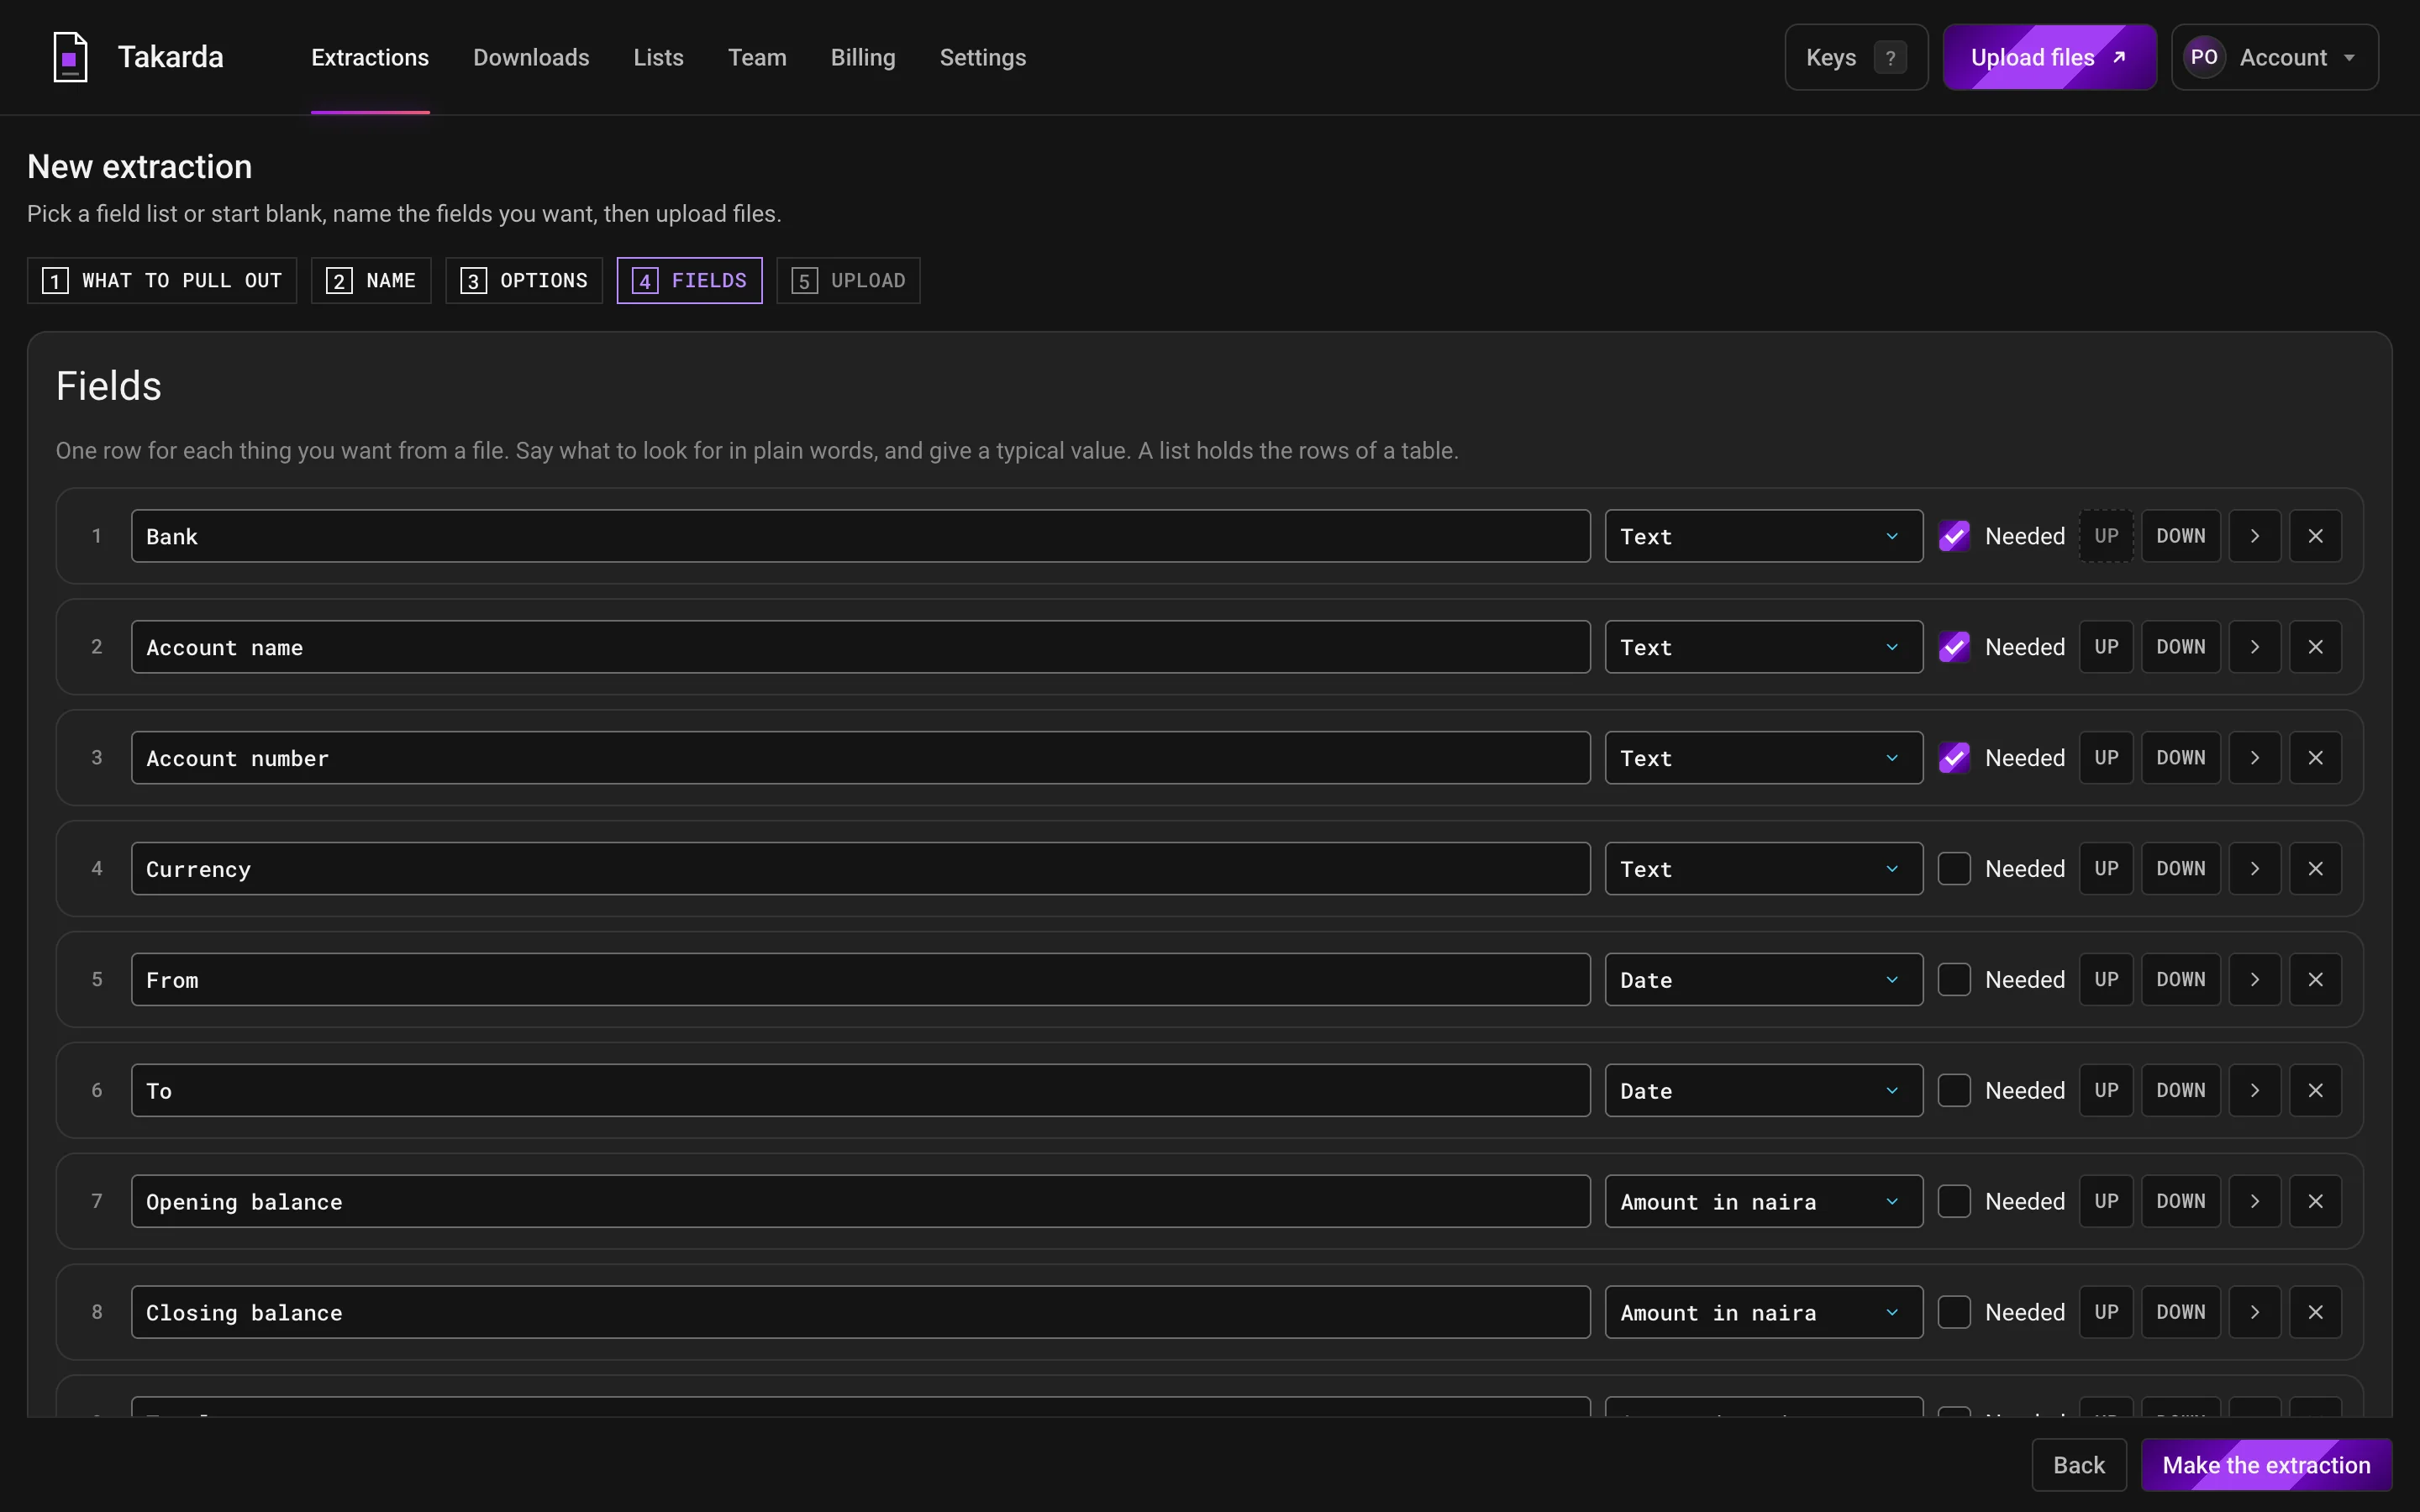Move Account name field UP

tap(2106, 647)
